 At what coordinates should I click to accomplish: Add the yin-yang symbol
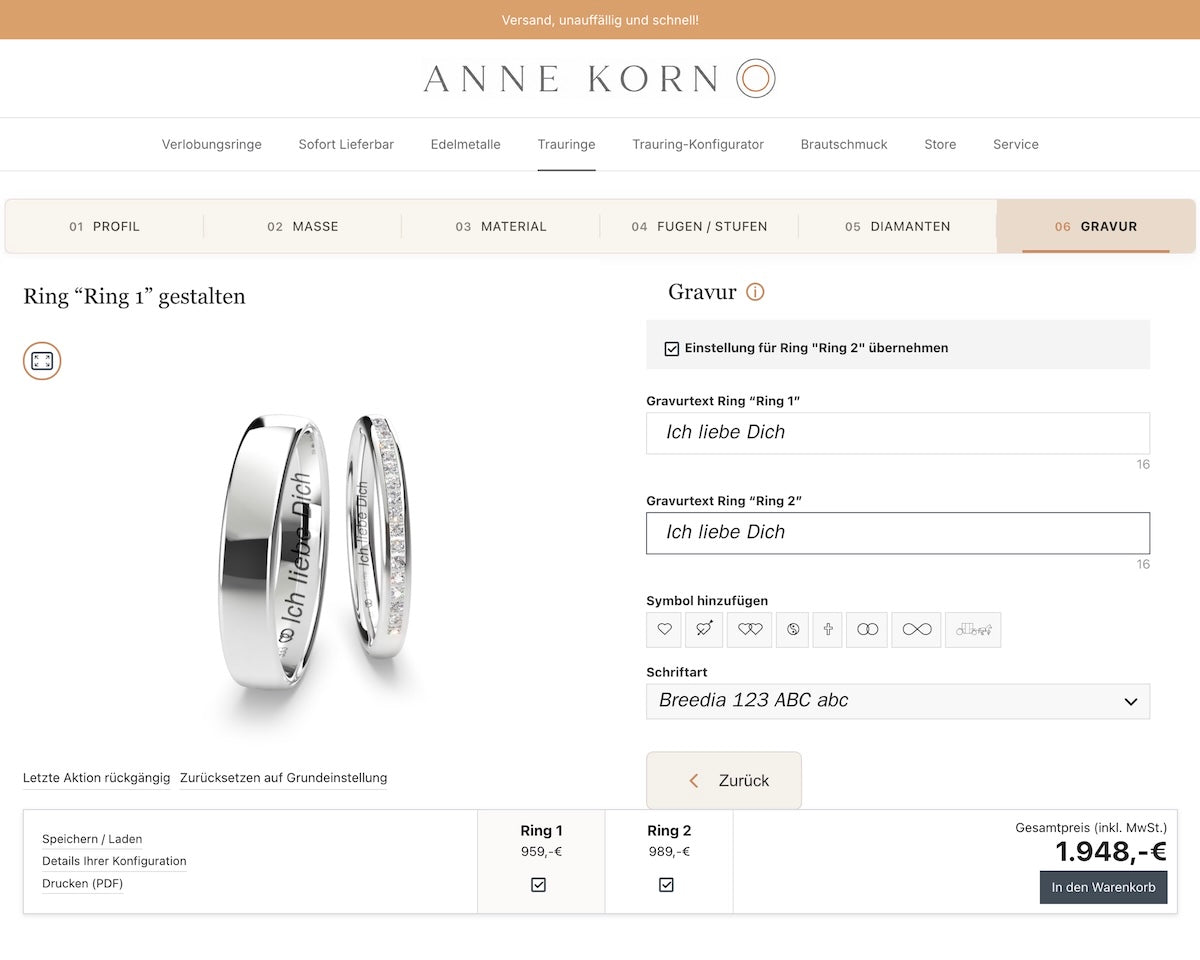pyautogui.click(x=792, y=629)
